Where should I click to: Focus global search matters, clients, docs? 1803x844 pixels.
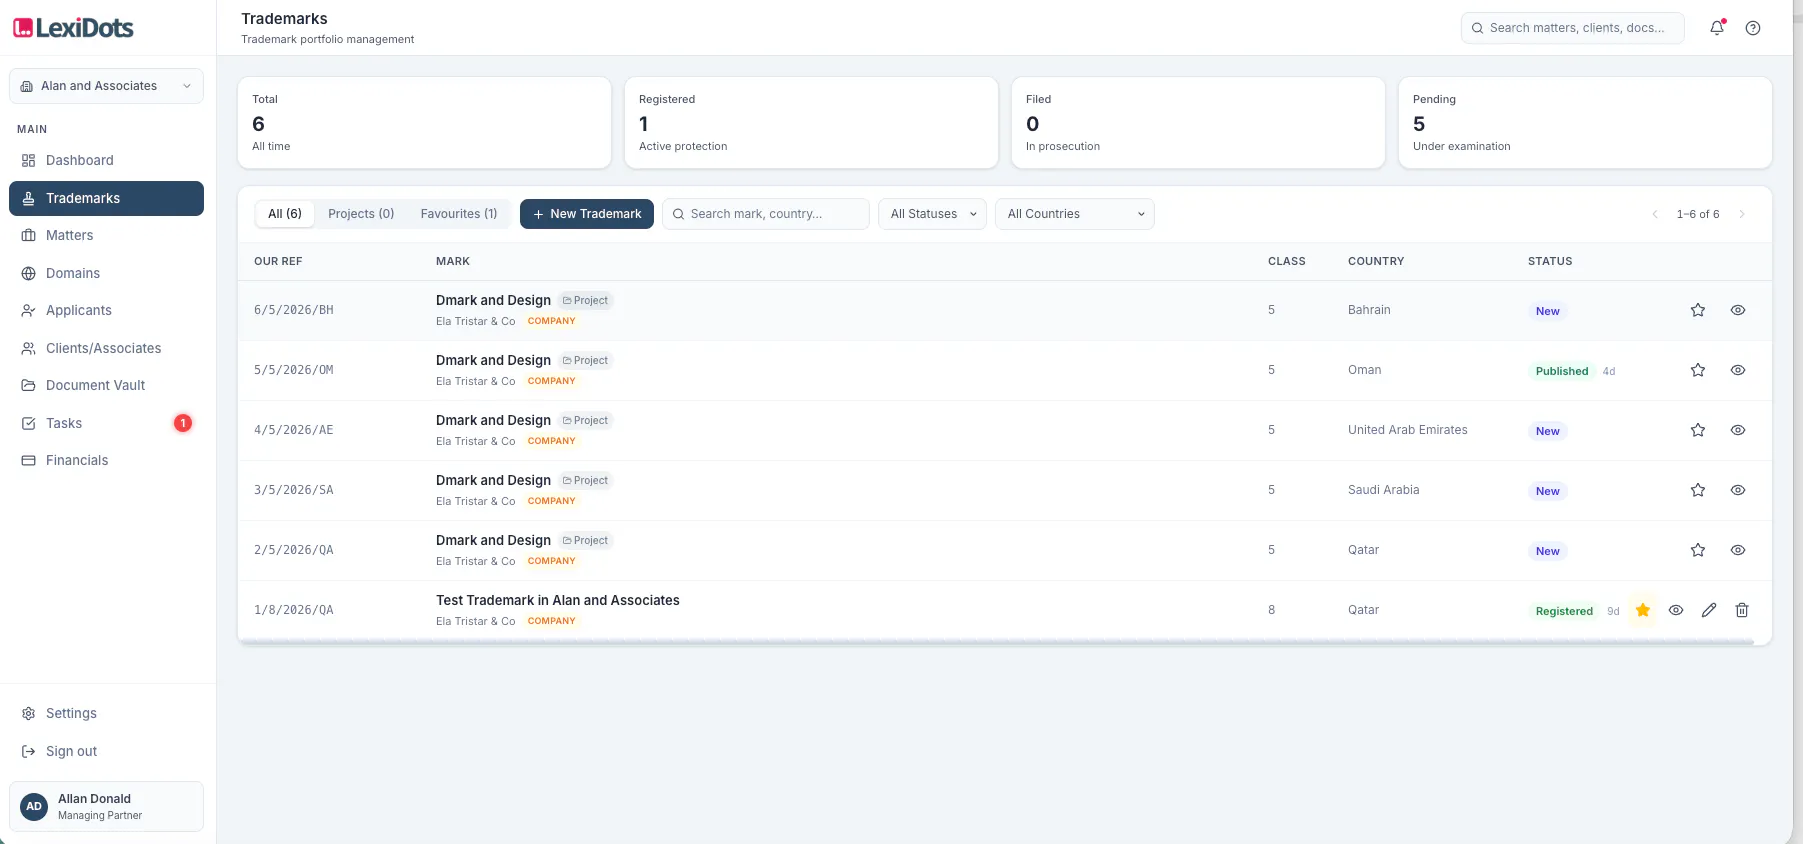click(1573, 28)
